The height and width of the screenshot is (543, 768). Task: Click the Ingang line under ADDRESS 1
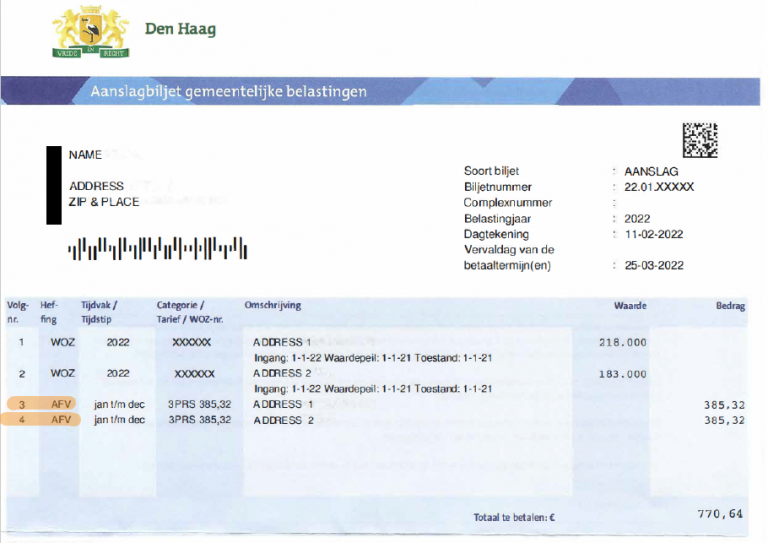tap(373, 358)
